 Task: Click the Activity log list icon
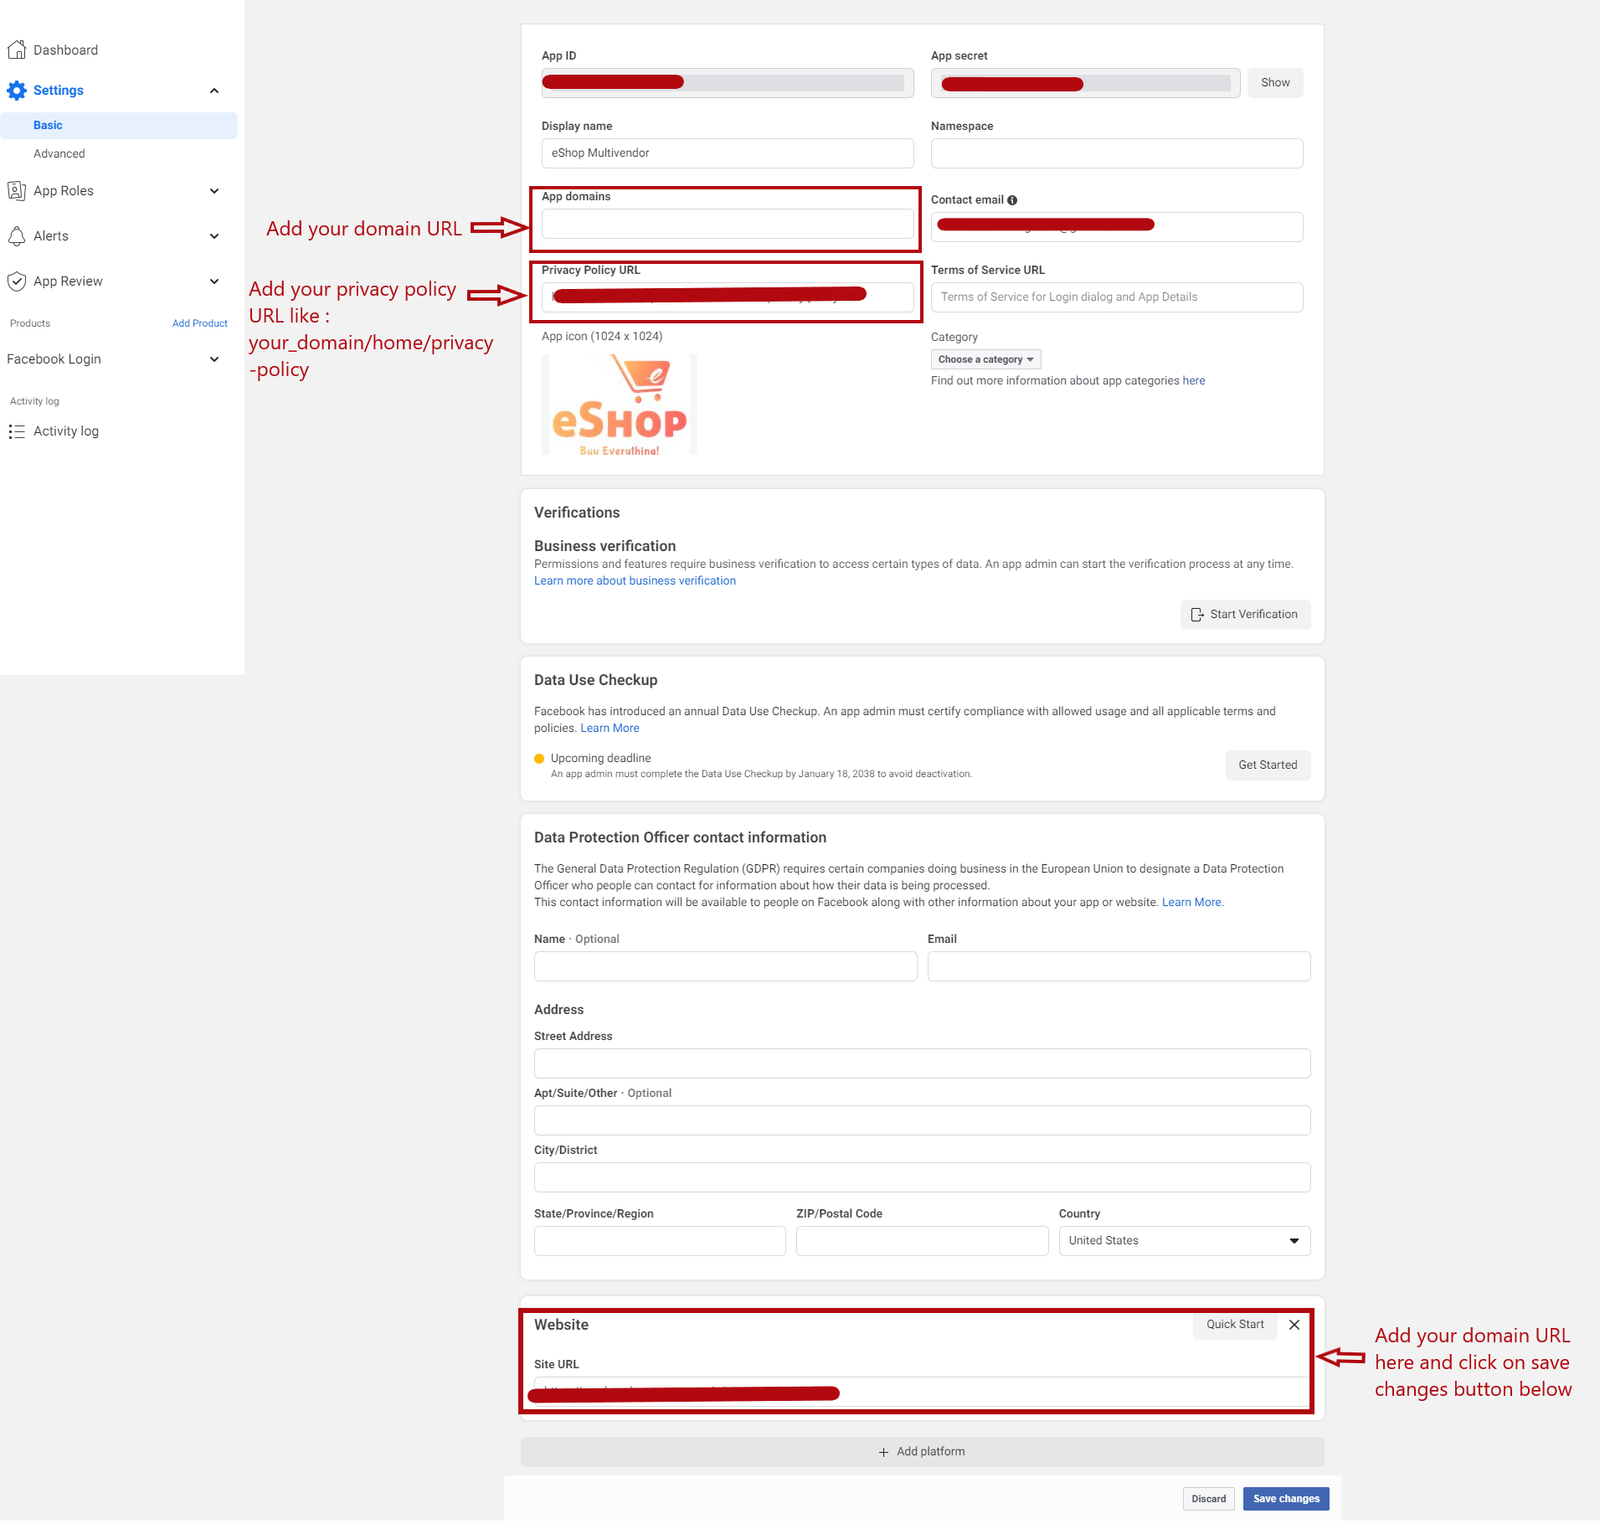(x=17, y=431)
